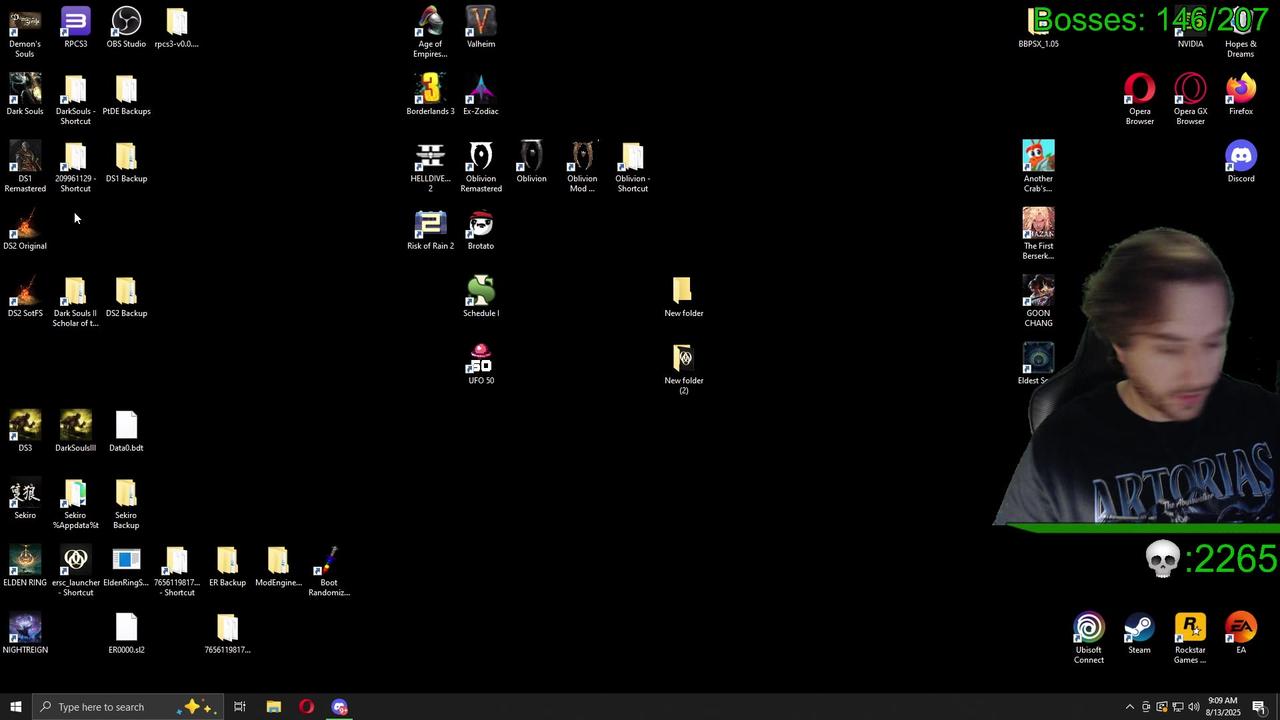1280x720 pixels.
Task: Select Oblivion Remastered shortcut
Action: coord(481,167)
